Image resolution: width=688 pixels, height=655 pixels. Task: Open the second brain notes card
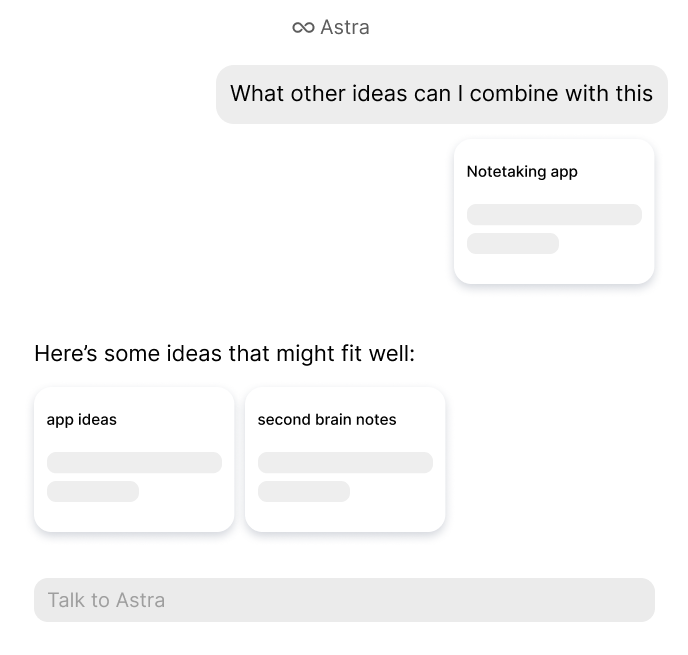(x=345, y=459)
